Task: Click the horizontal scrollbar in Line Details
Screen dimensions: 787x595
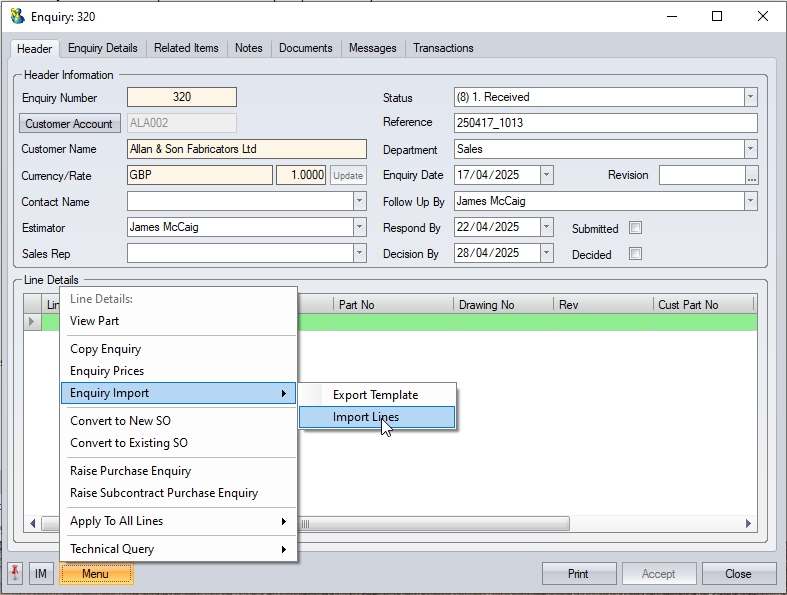Action: pos(435,523)
